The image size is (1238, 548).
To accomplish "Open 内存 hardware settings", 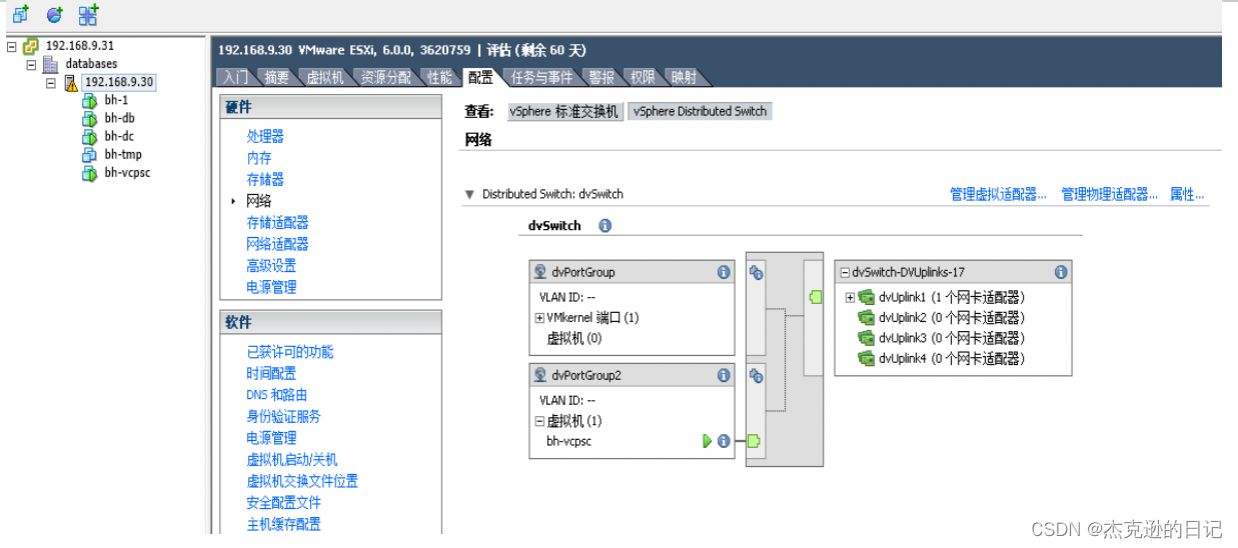I will pos(259,158).
